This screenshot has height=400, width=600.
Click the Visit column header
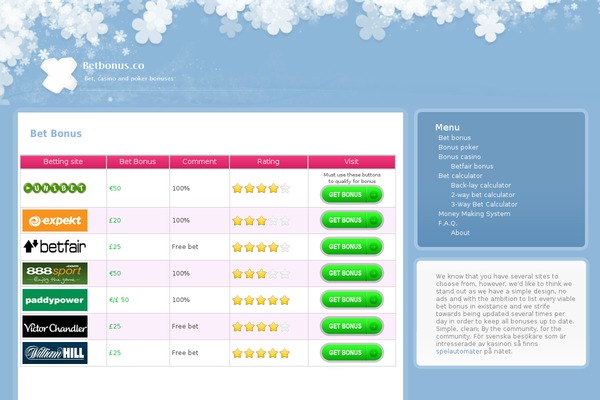click(352, 162)
